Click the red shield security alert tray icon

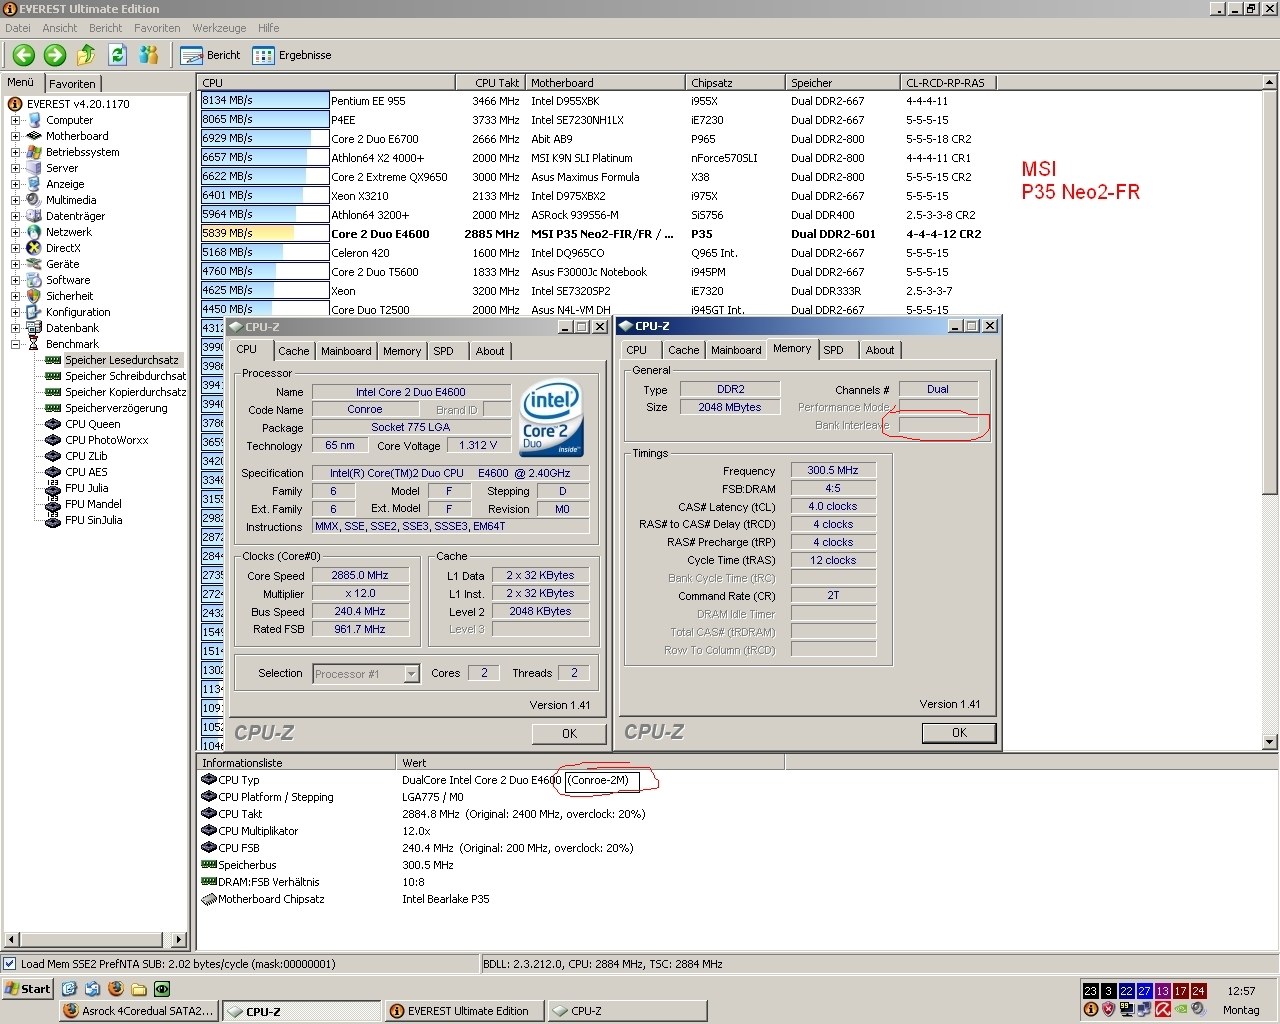tap(1108, 1009)
